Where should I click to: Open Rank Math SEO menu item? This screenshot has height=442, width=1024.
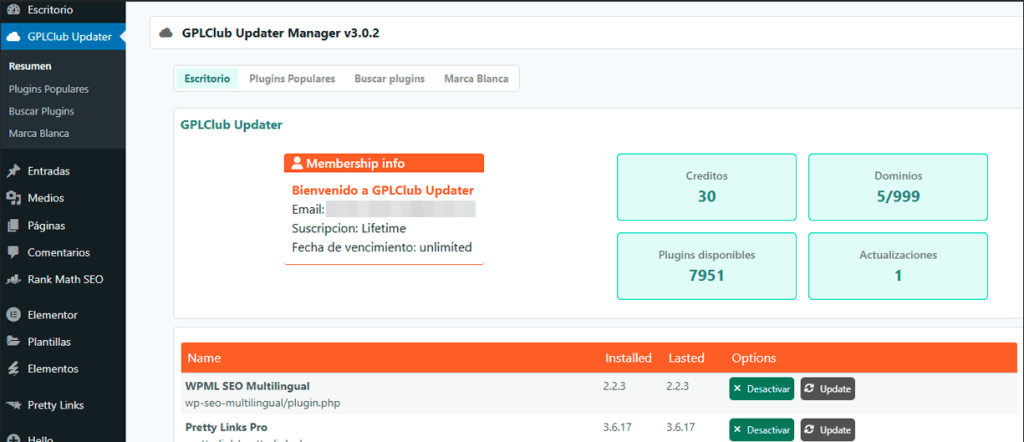tap(63, 279)
